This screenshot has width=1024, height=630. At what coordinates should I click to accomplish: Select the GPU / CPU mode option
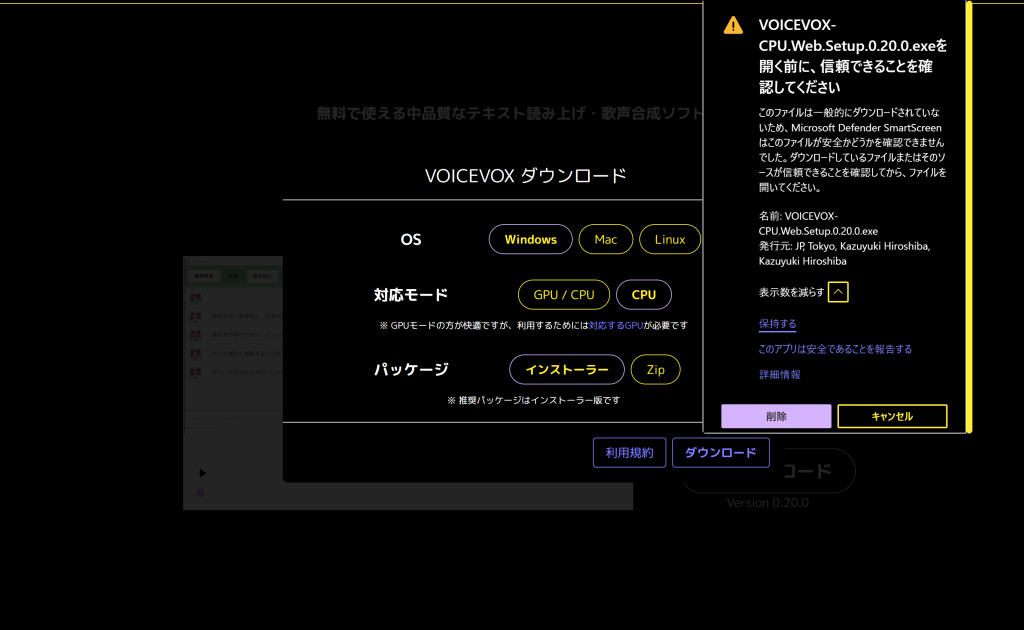click(x=563, y=295)
